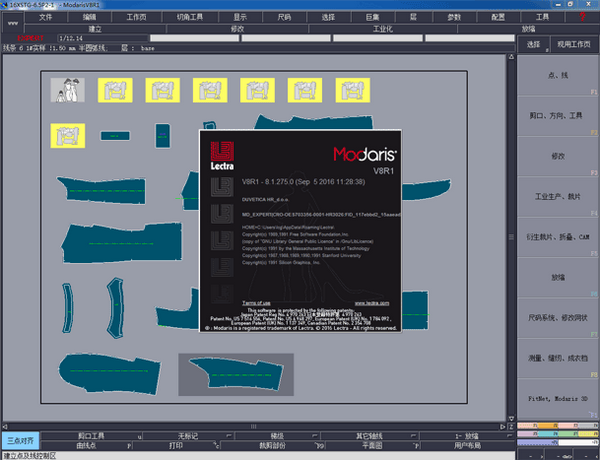Open the 放缩 F6 tool panel

click(558, 277)
